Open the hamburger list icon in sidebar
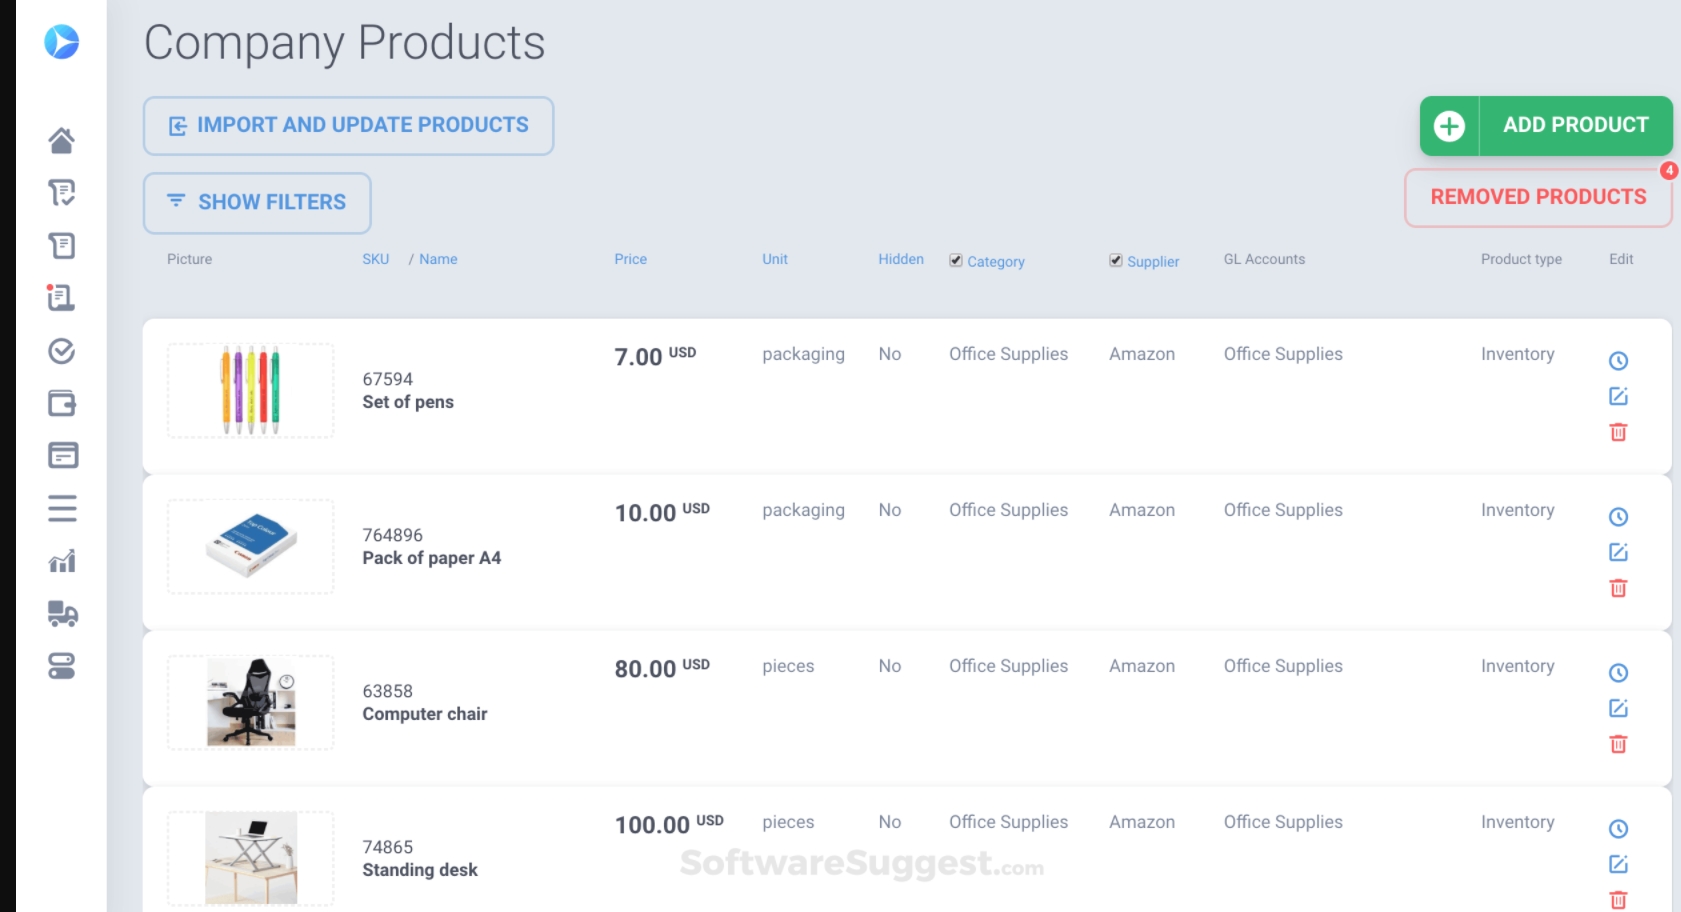This screenshot has width=1681, height=912. (x=62, y=508)
